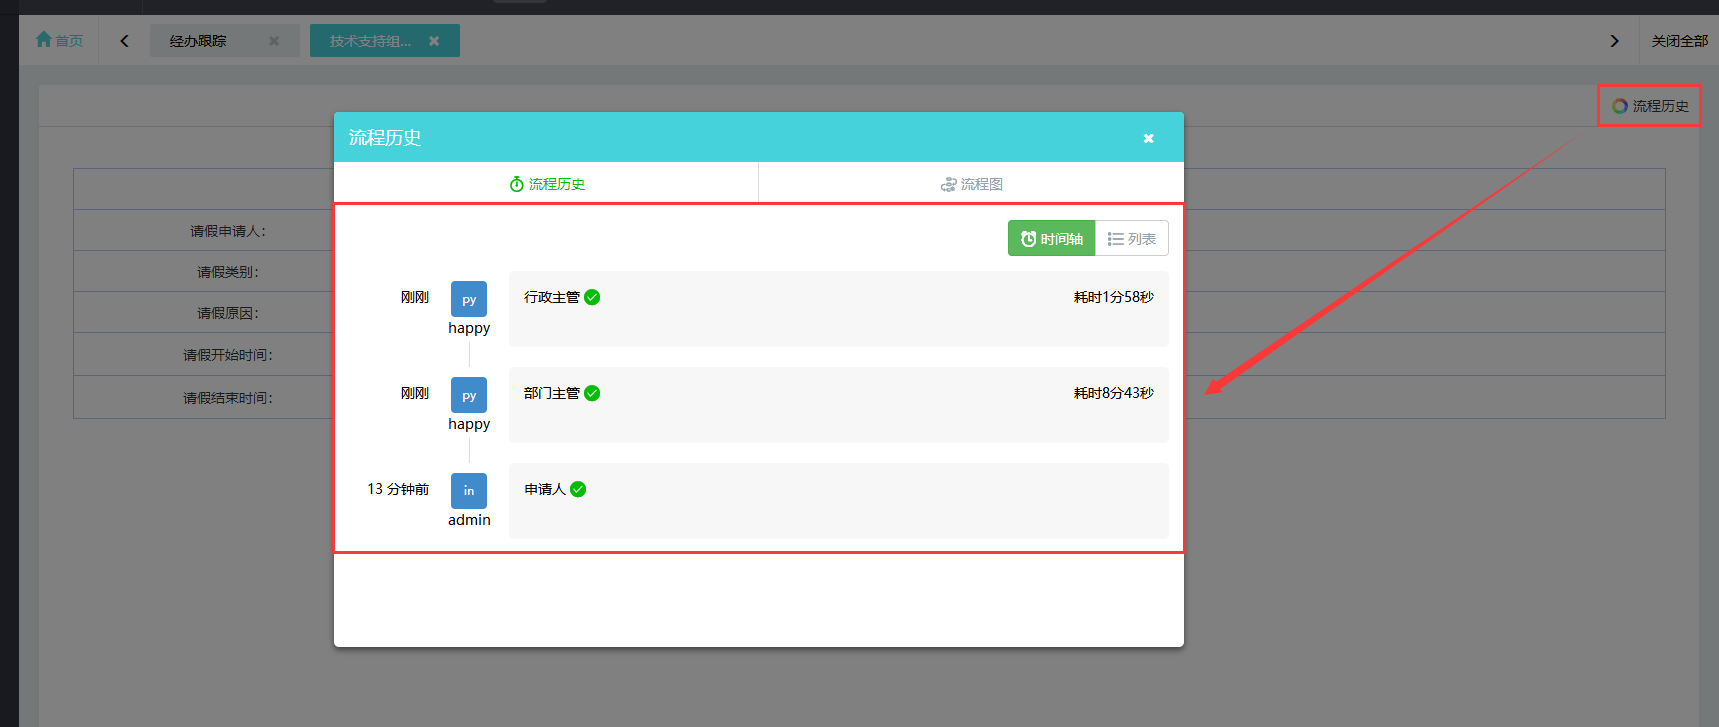Click the admin avatar beside 申请人

[x=469, y=491]
